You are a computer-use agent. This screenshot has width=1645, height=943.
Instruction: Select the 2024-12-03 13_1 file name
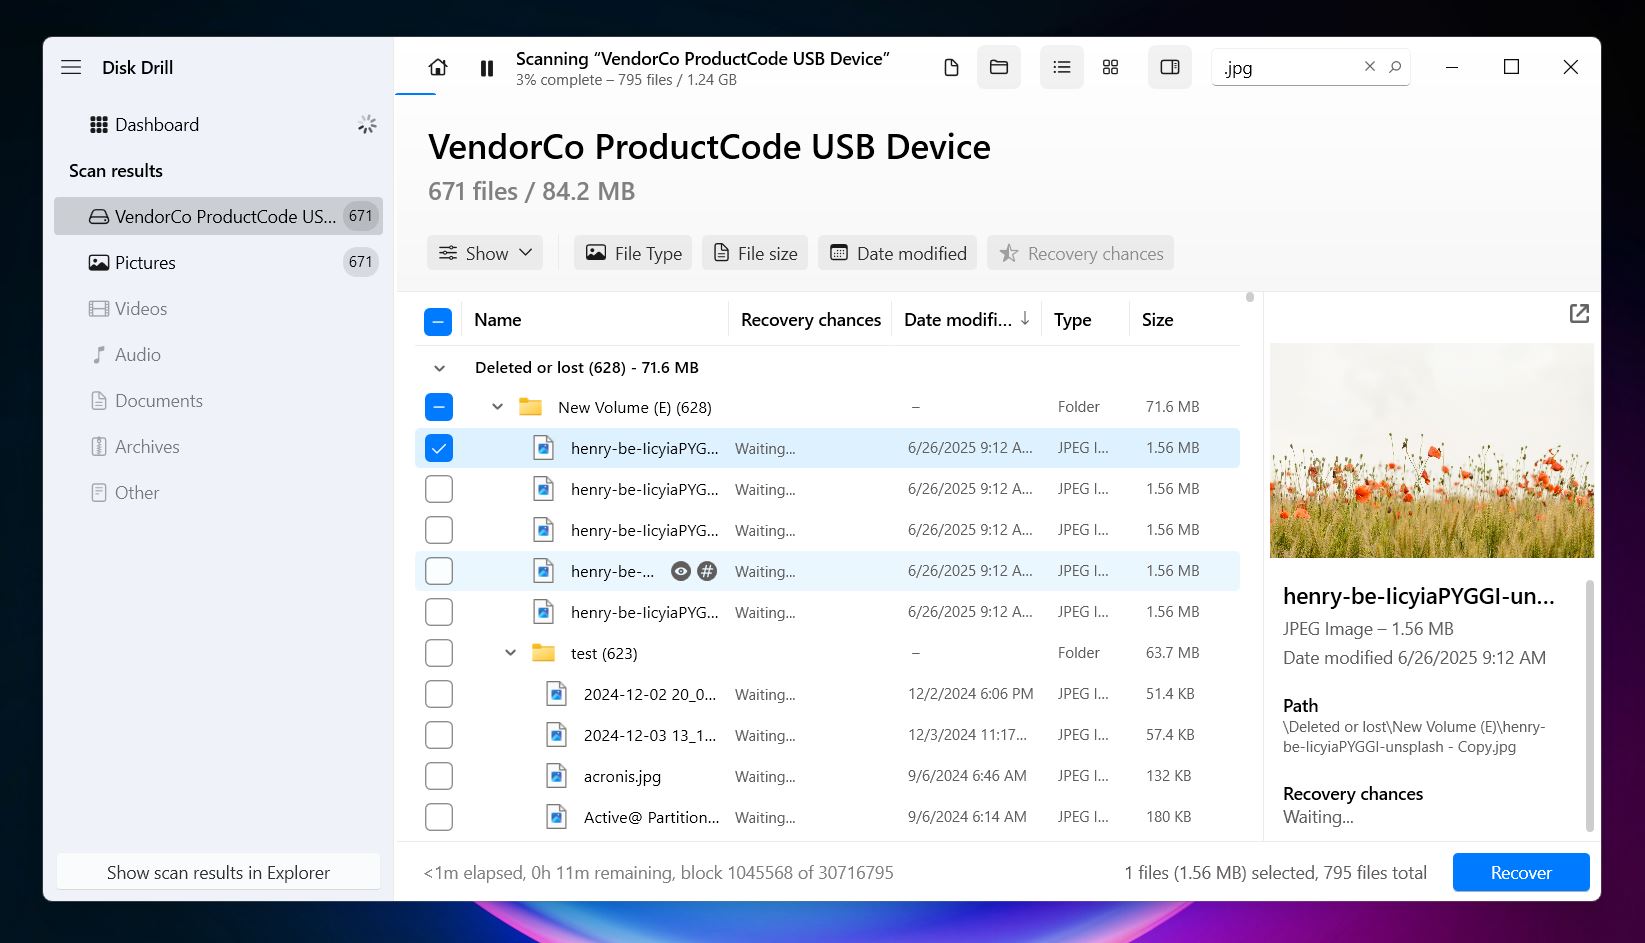[650, 735]
